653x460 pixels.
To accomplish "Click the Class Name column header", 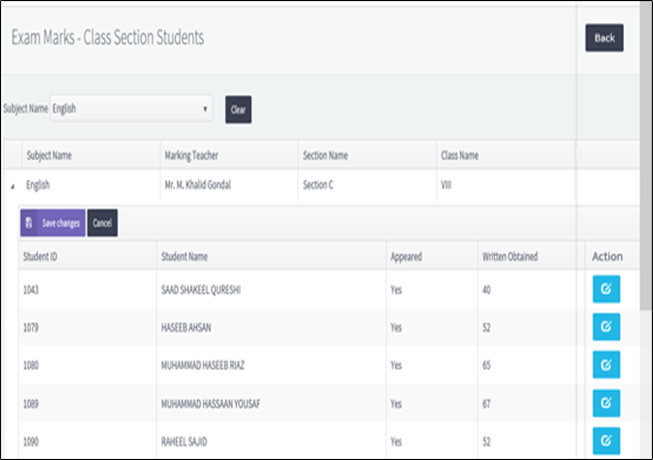I will (x=460, y=156).
